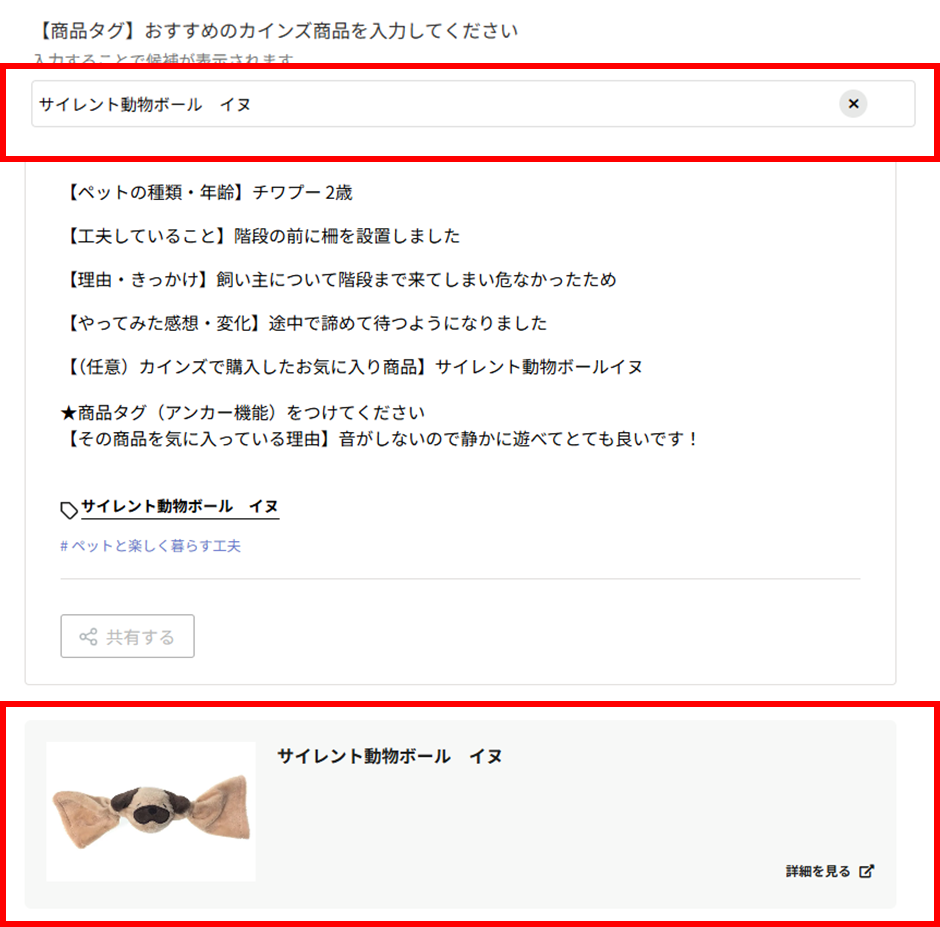Click the tag icon beside サイレント動物ボール

(69, 510)
